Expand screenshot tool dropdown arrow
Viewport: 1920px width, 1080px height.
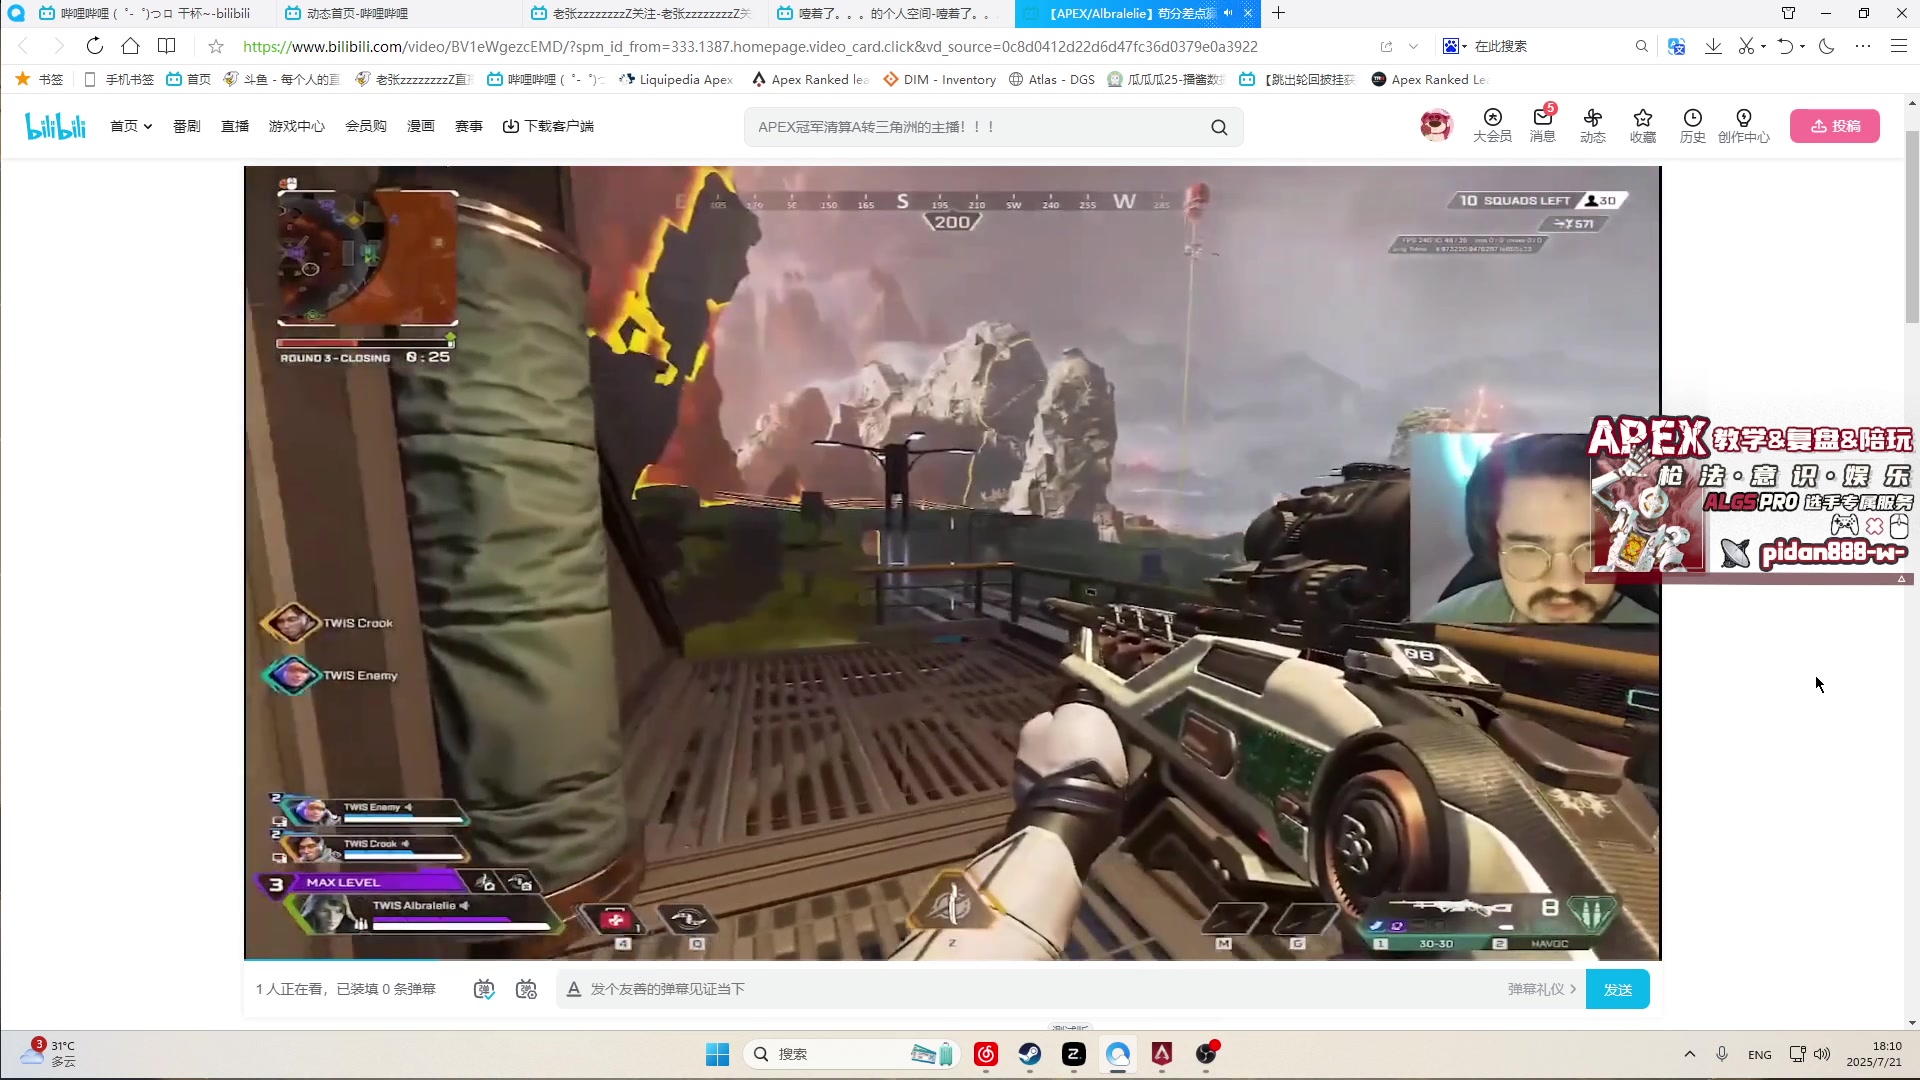tap(1763, 46)
